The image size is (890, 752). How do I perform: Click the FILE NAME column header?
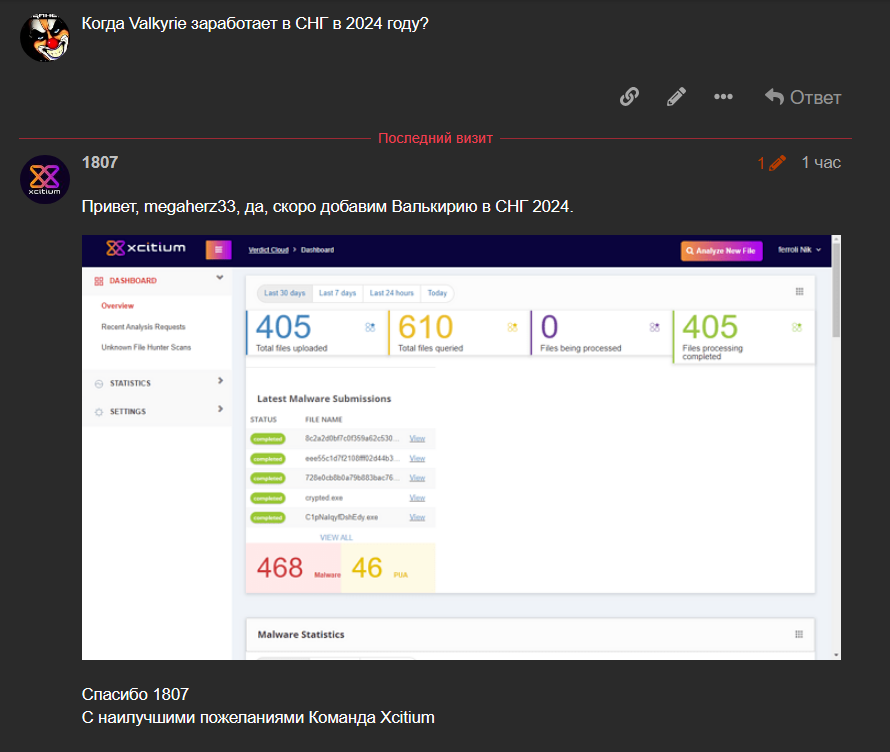click(324, 419)
